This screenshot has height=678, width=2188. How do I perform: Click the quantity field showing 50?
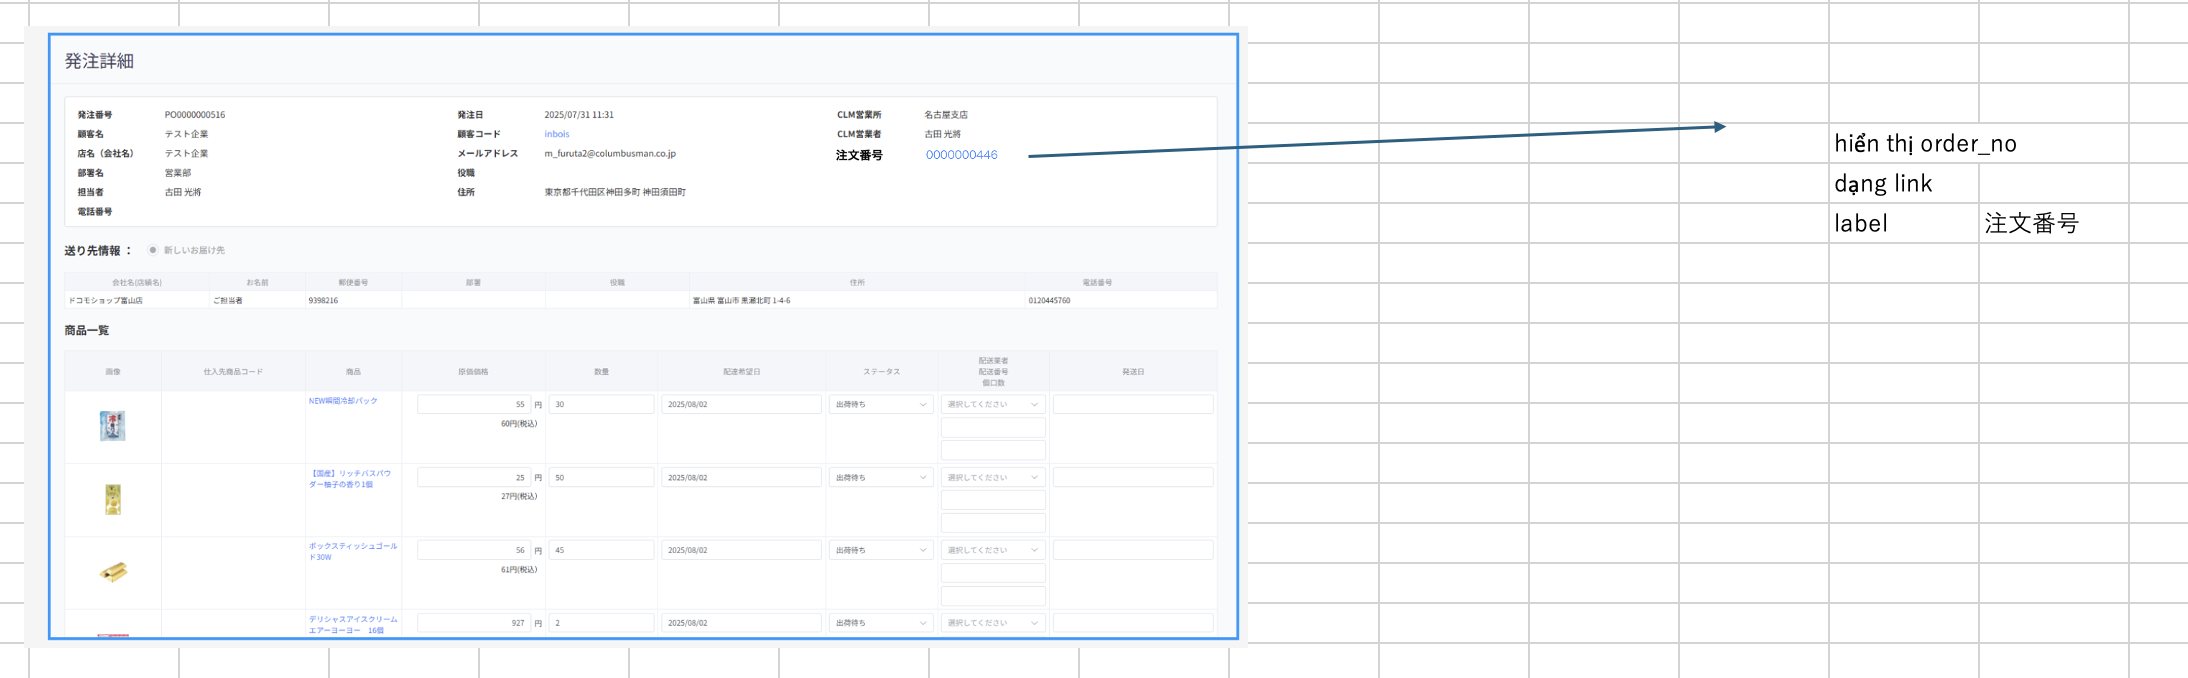click(601, 477)
